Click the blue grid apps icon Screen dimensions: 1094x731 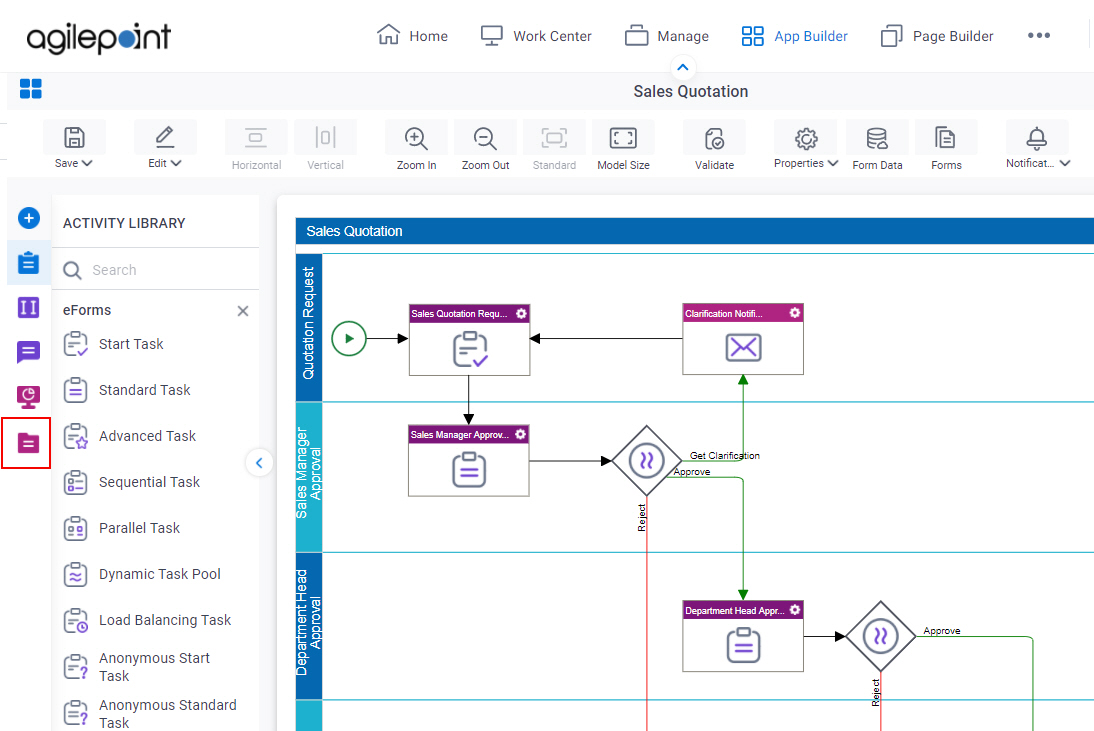coord(31,89)
